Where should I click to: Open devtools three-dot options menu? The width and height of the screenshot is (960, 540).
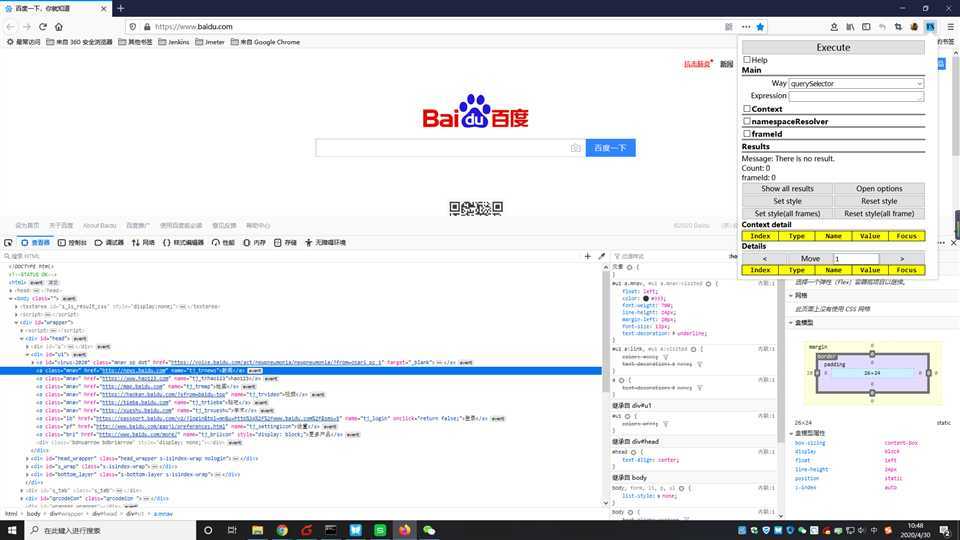click(943, 243)
